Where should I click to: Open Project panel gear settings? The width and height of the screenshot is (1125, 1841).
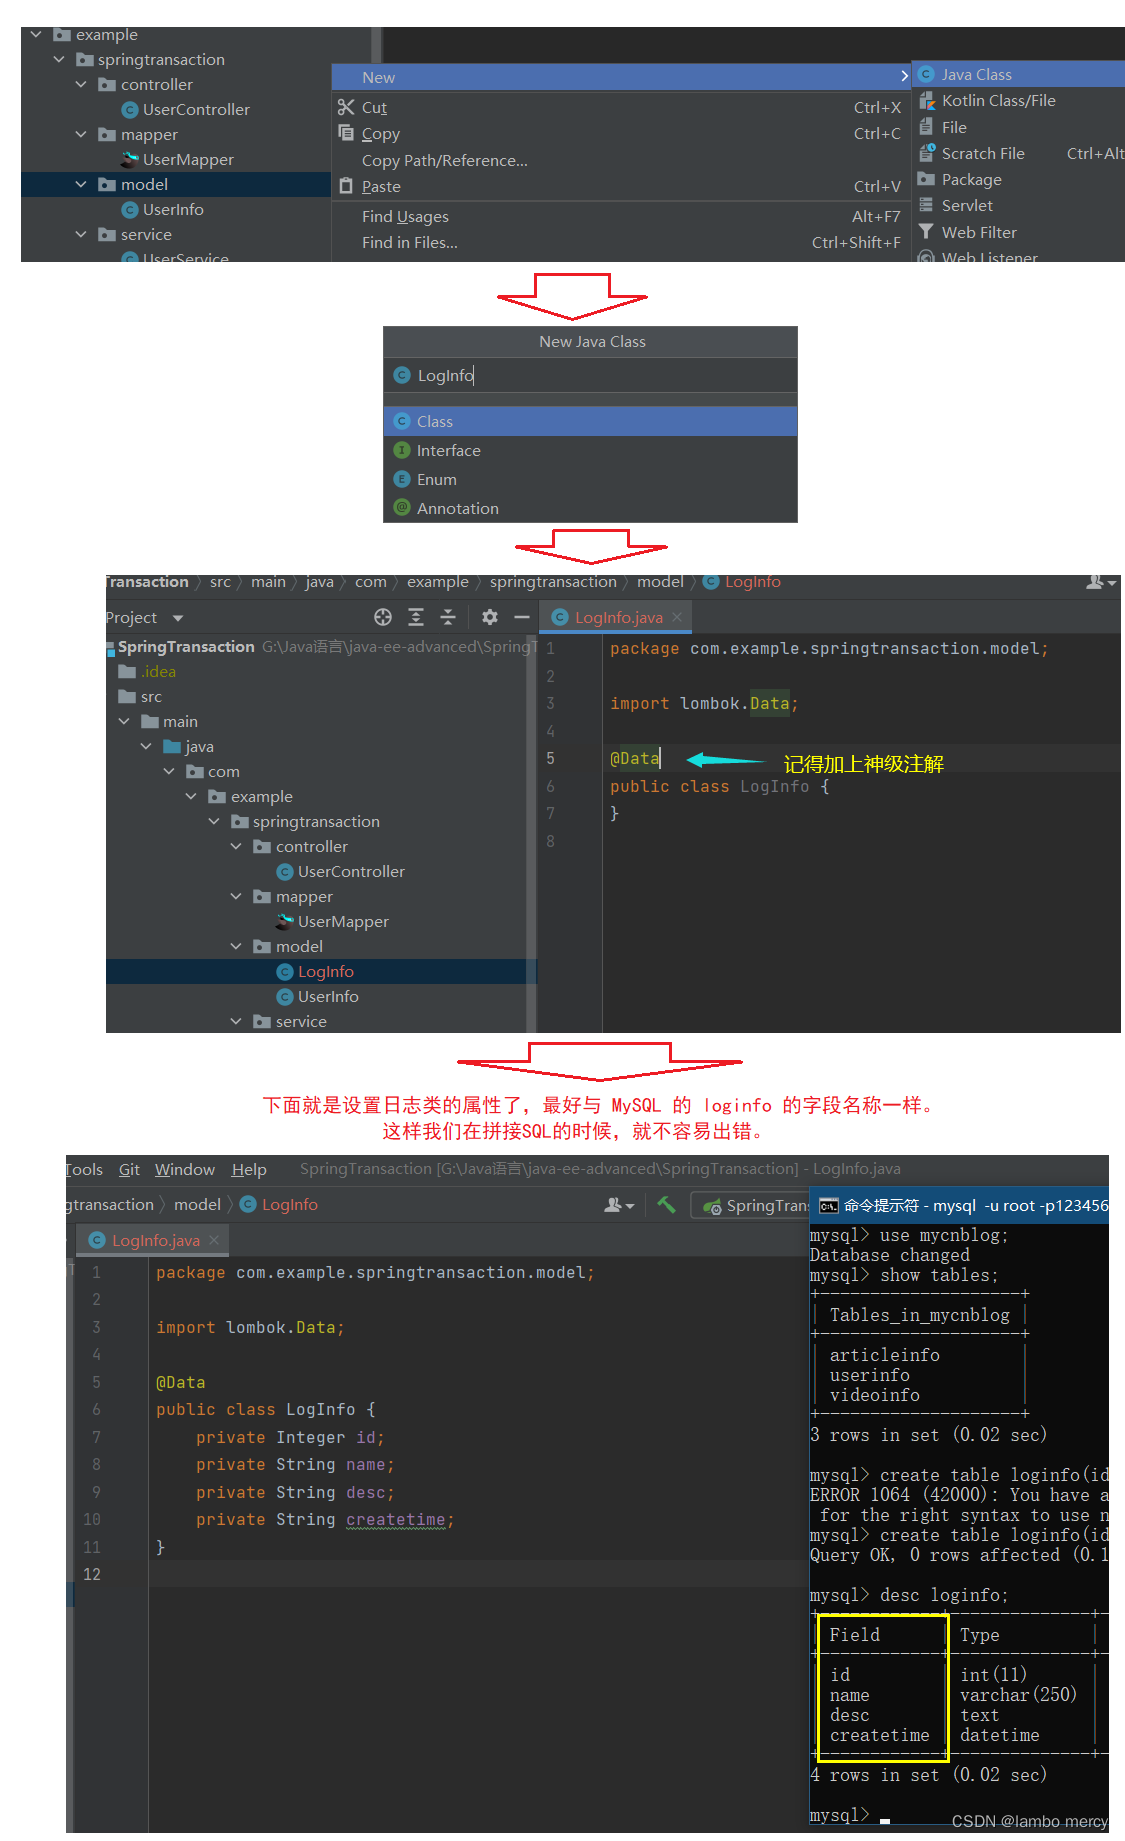pos(490,617)
